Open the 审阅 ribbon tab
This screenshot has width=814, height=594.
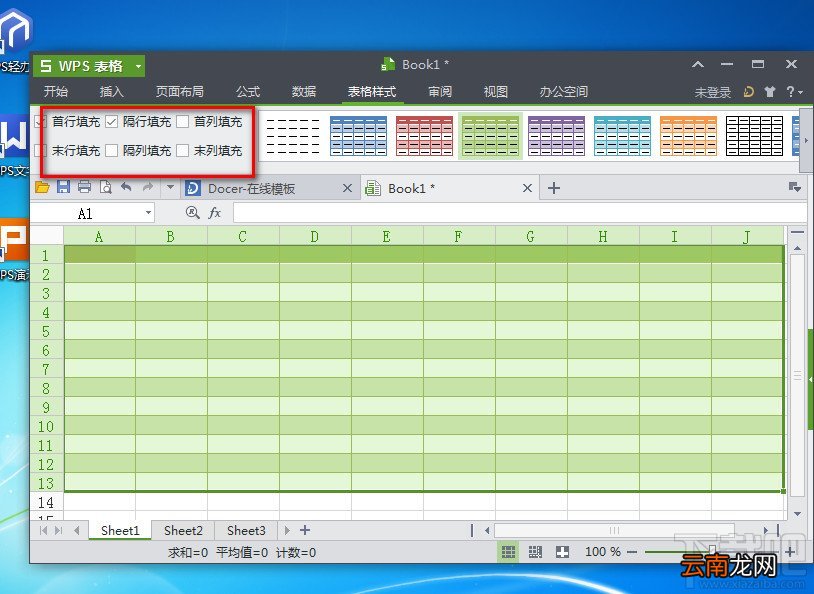tap(440, 92)
